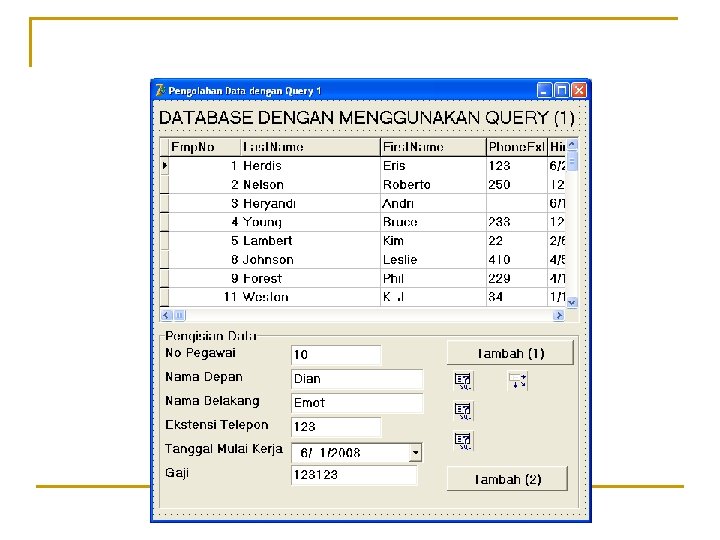
Task: Select the Johnson last name cell
Action: coord(310,260)
